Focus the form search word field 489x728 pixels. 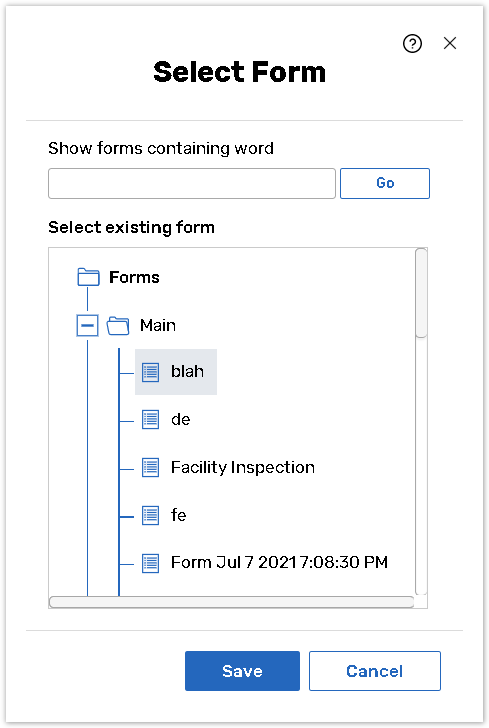pyautogui.click(x=192, y=183)
